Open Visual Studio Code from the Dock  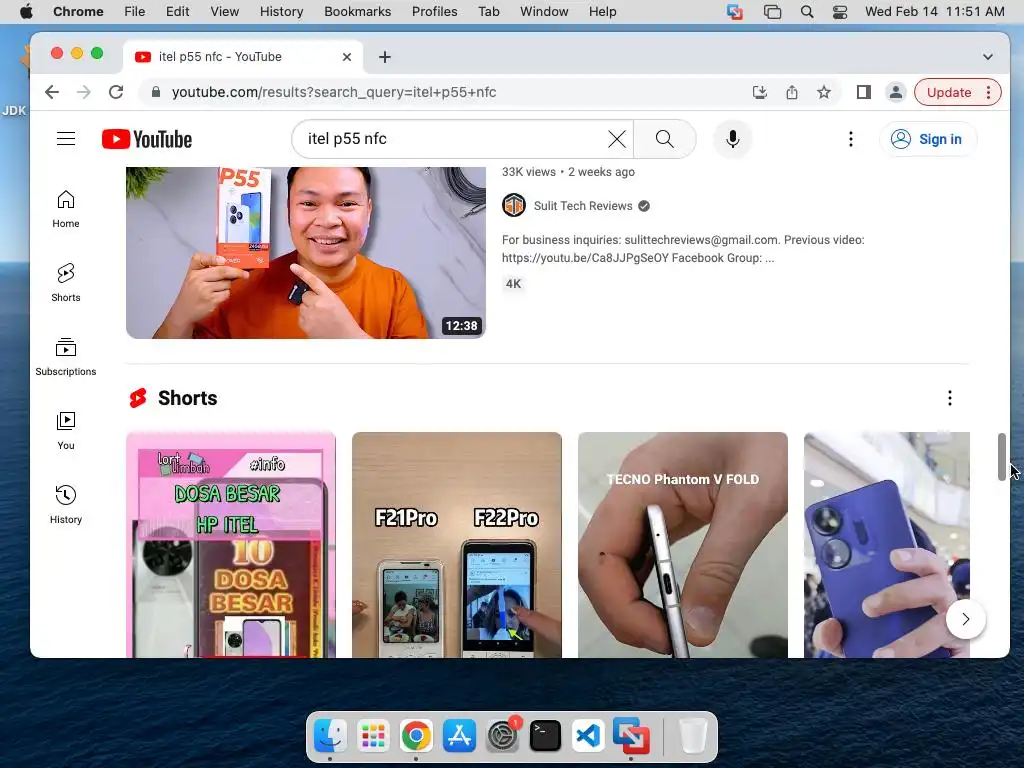point(588,736)
